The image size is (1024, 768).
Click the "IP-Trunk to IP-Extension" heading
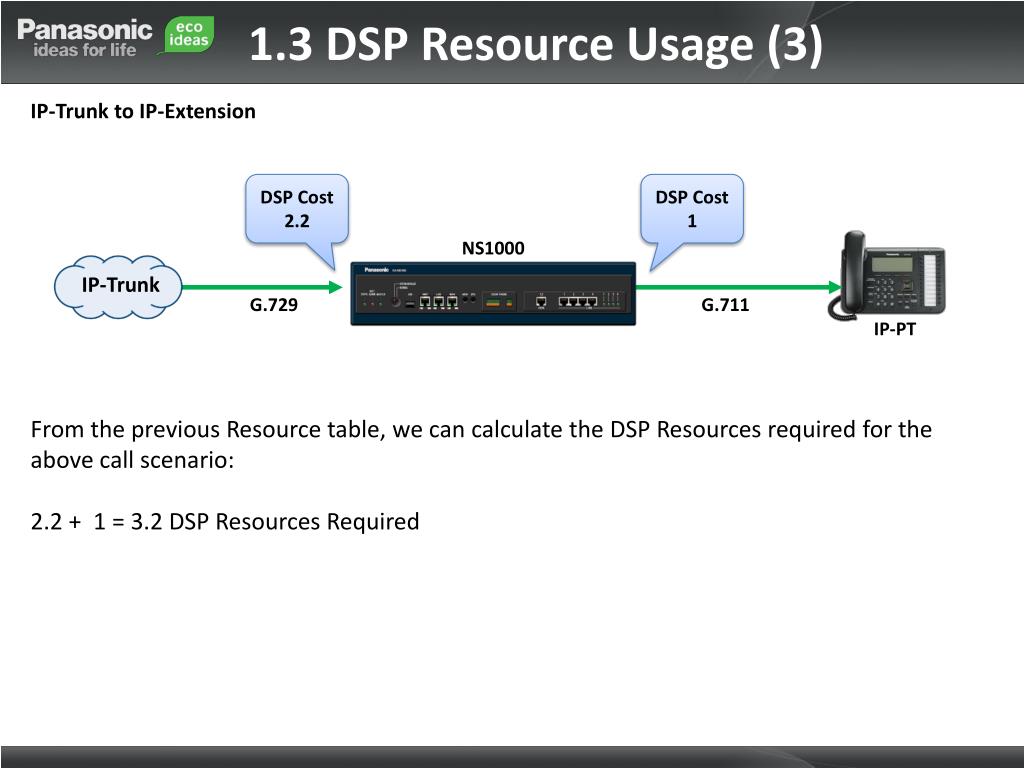coord(143,111)
